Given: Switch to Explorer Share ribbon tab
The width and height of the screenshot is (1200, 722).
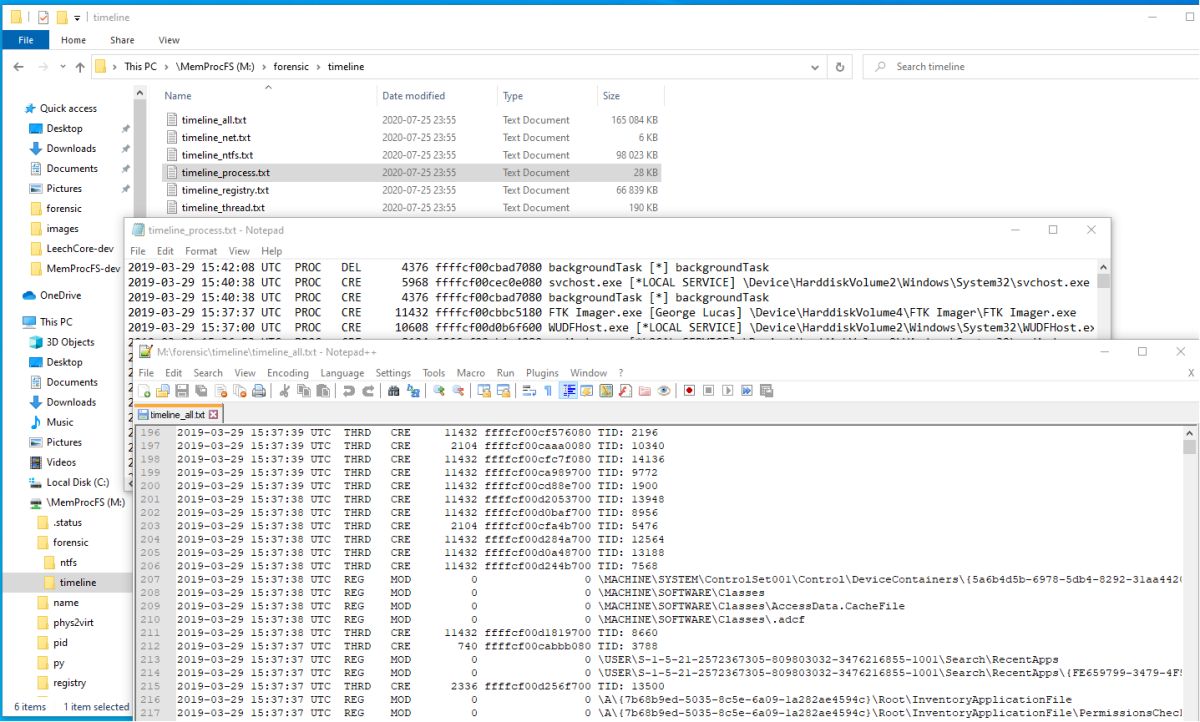Looking at the screenshot, I should 122,40.
